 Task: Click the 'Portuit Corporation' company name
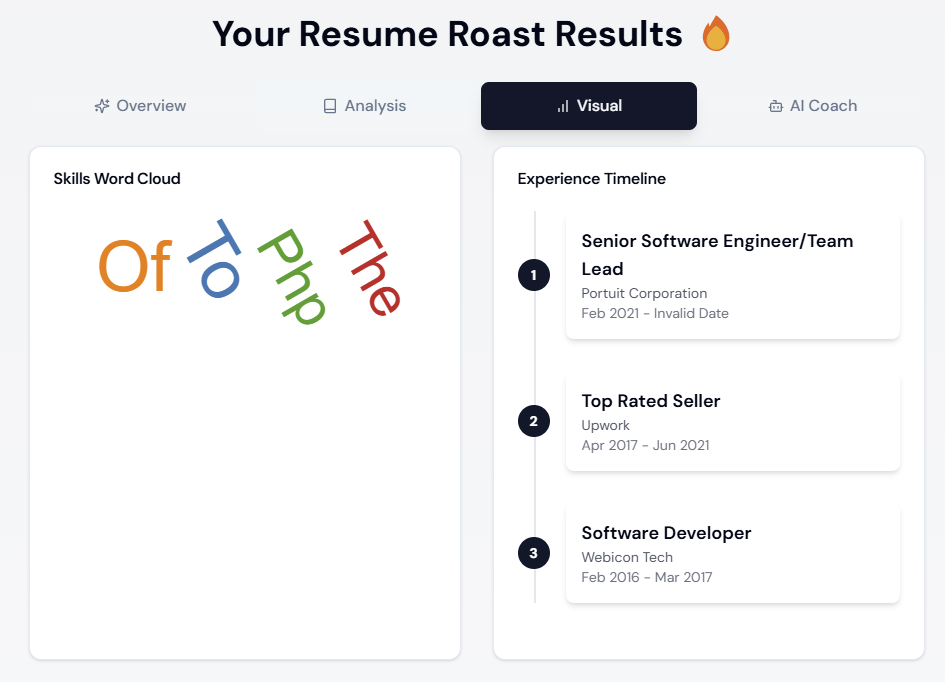(644, 293)
